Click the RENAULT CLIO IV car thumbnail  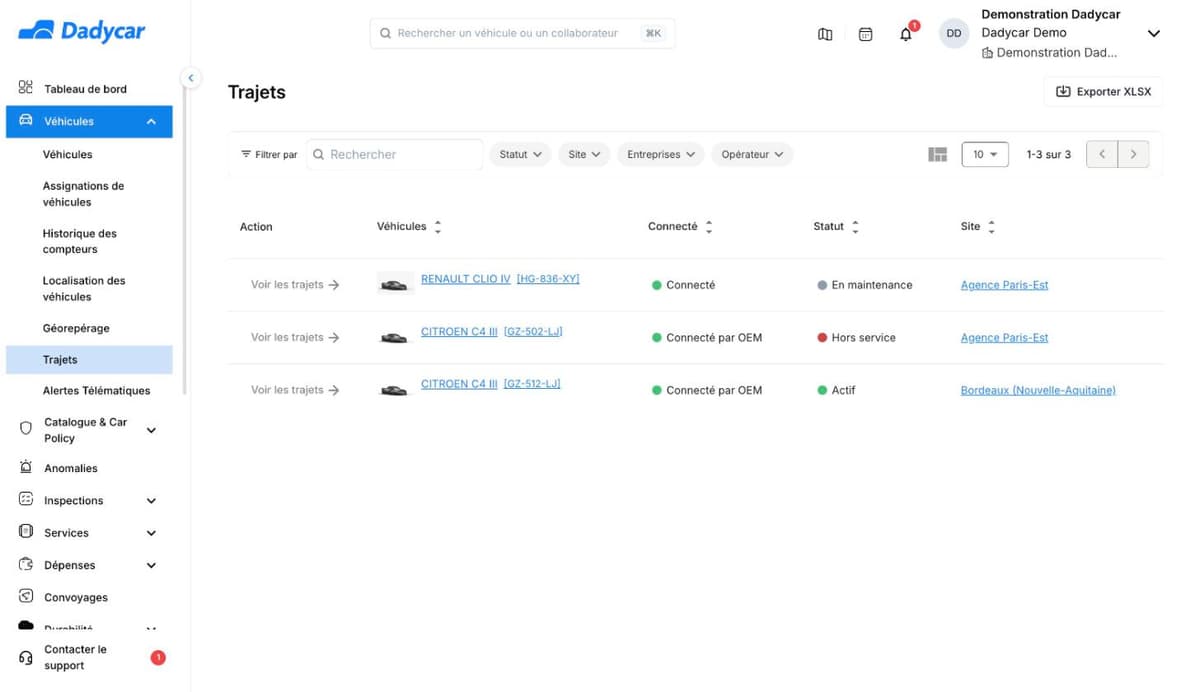point(395,285)
